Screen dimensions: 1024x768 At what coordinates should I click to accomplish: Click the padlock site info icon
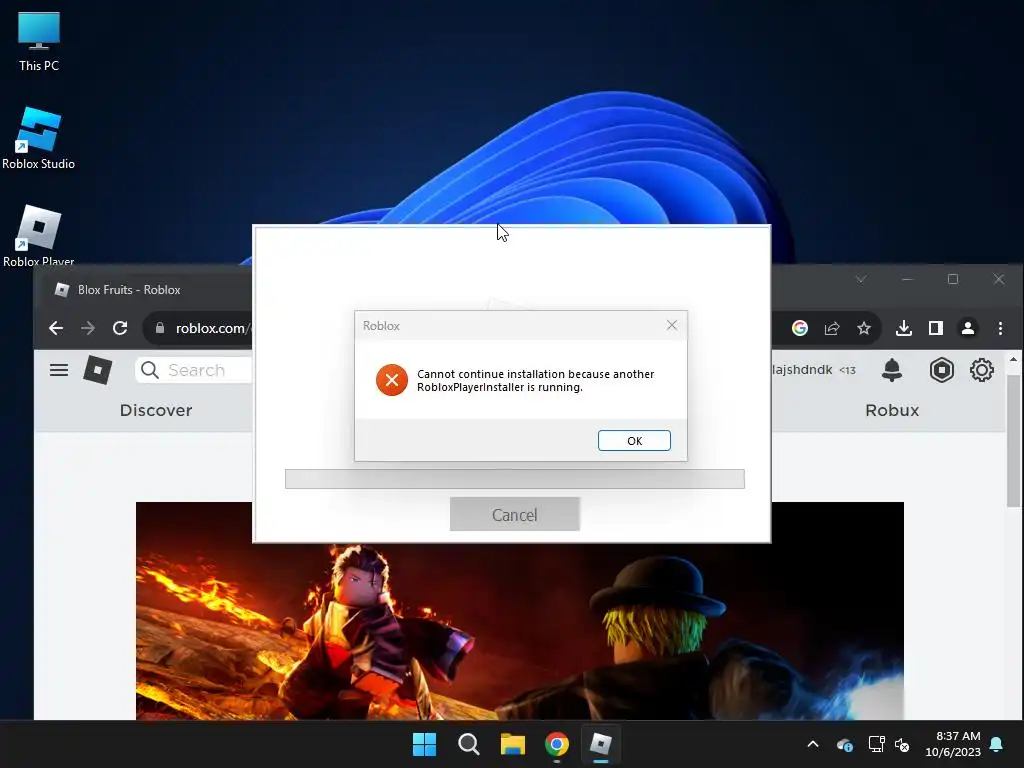(160, 328)
